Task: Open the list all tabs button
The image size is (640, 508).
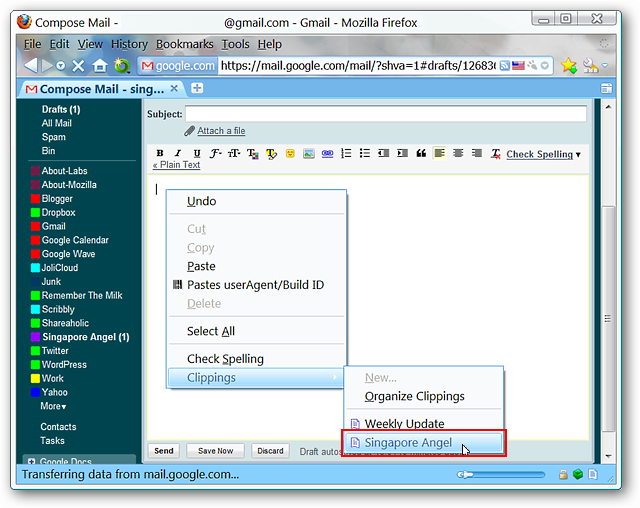Action: point(607,89)
